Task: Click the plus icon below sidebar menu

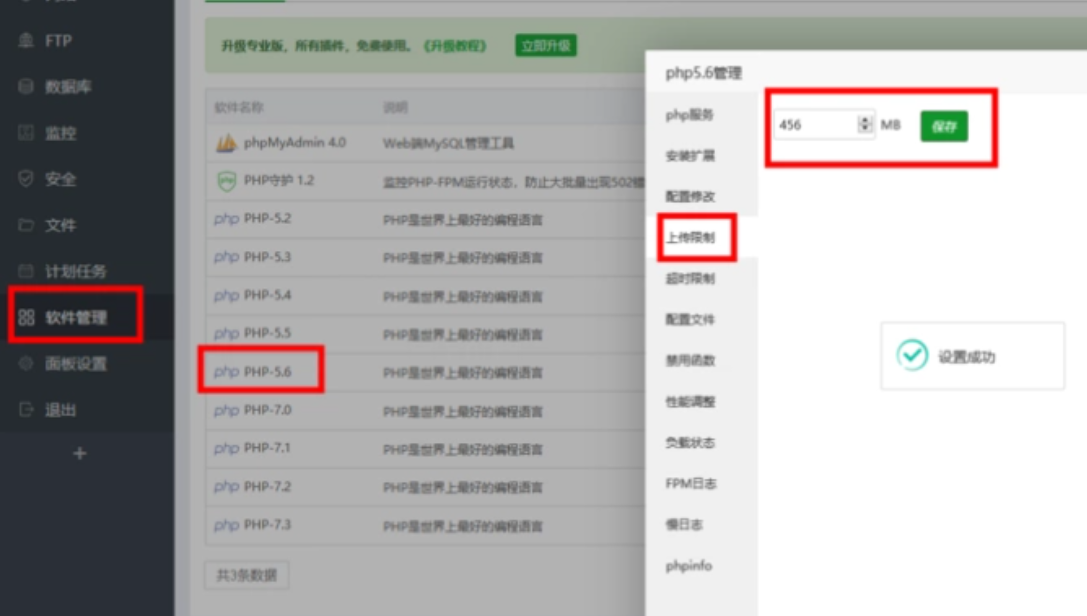Action: (80, 453)
